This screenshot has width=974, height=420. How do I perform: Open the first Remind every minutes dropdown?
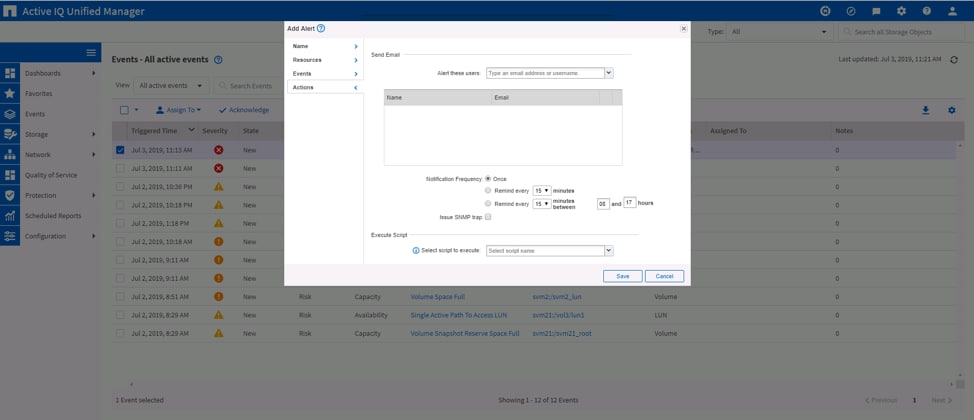542,191
